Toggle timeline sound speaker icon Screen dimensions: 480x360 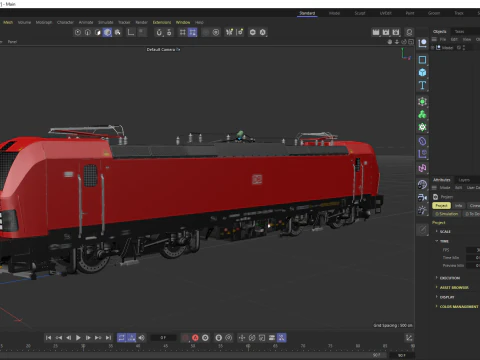142,338
